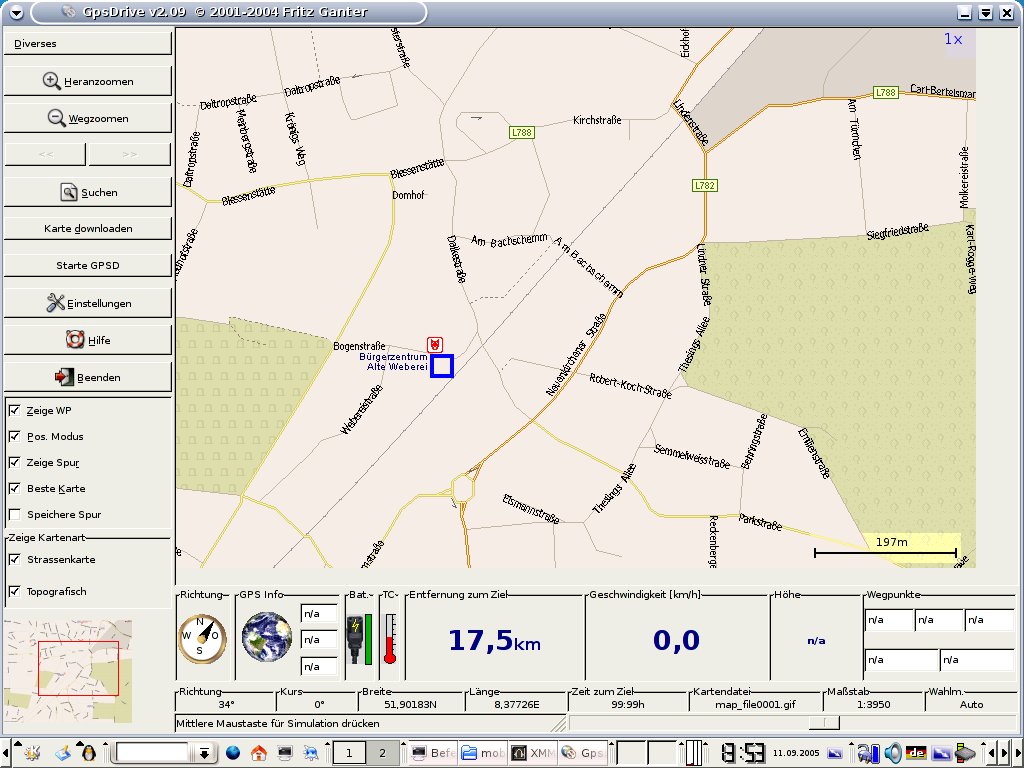Click the Heranzoomen zoom-in button

point(88,81)
